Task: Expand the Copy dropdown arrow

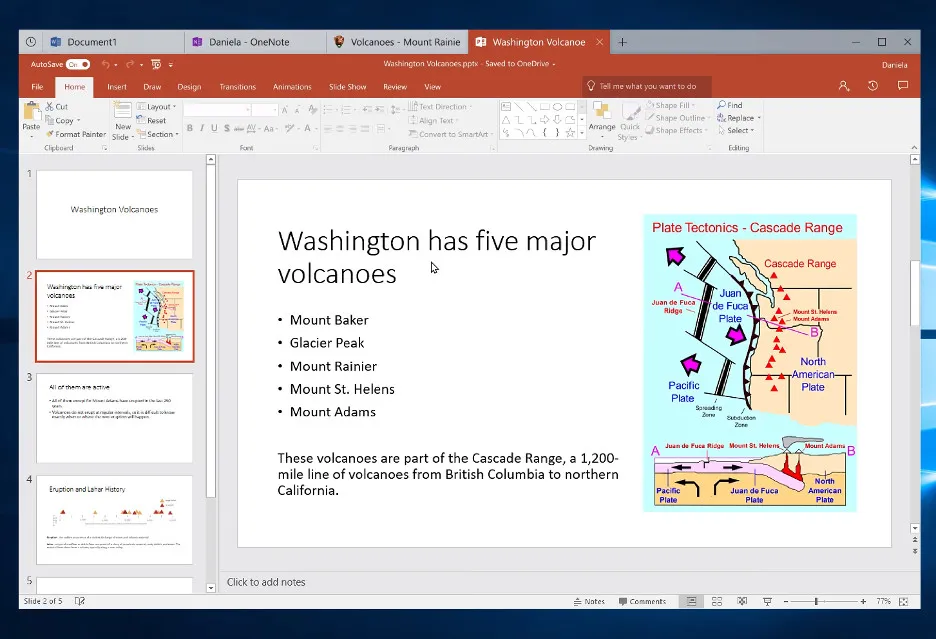Action: [x=78, y=121]
